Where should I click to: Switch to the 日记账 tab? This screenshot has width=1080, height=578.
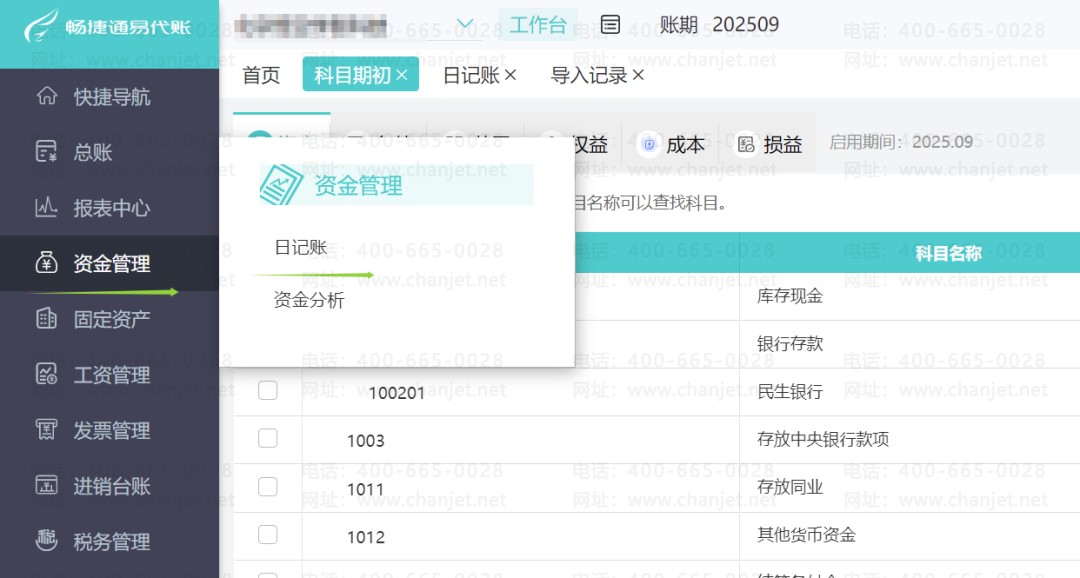pos(471,74)
